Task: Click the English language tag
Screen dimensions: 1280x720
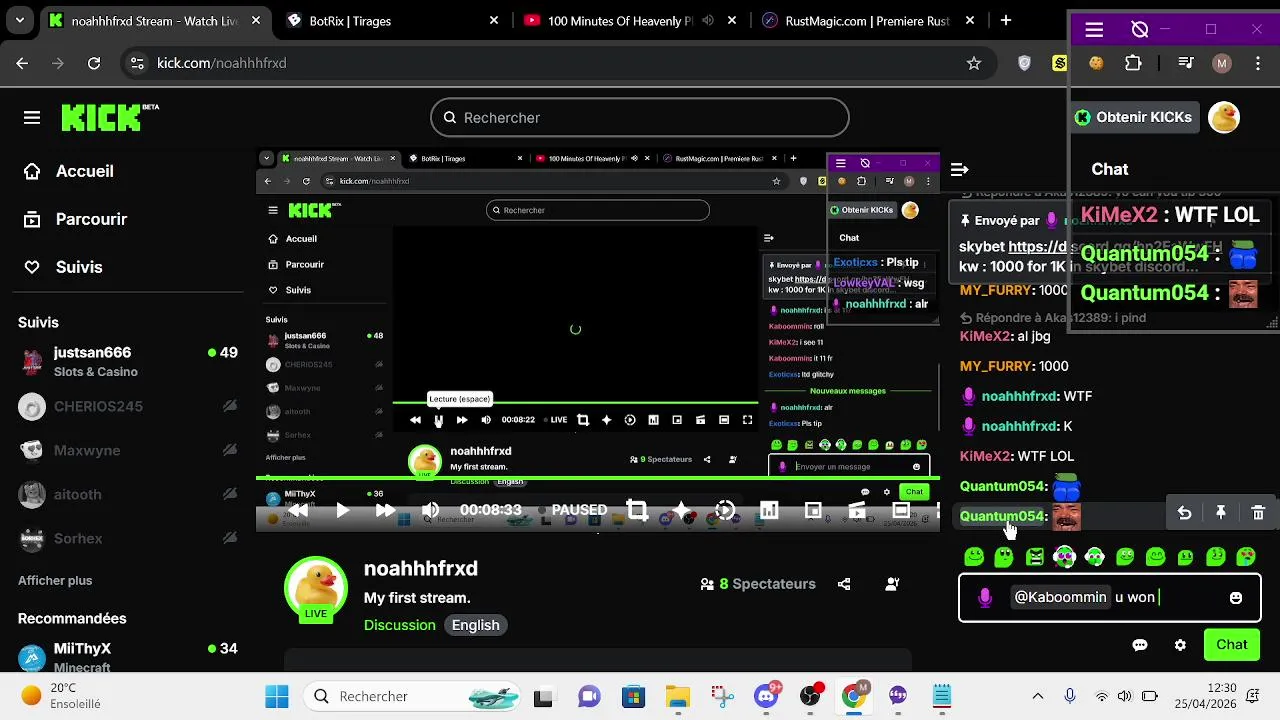Action: [475, 625]
